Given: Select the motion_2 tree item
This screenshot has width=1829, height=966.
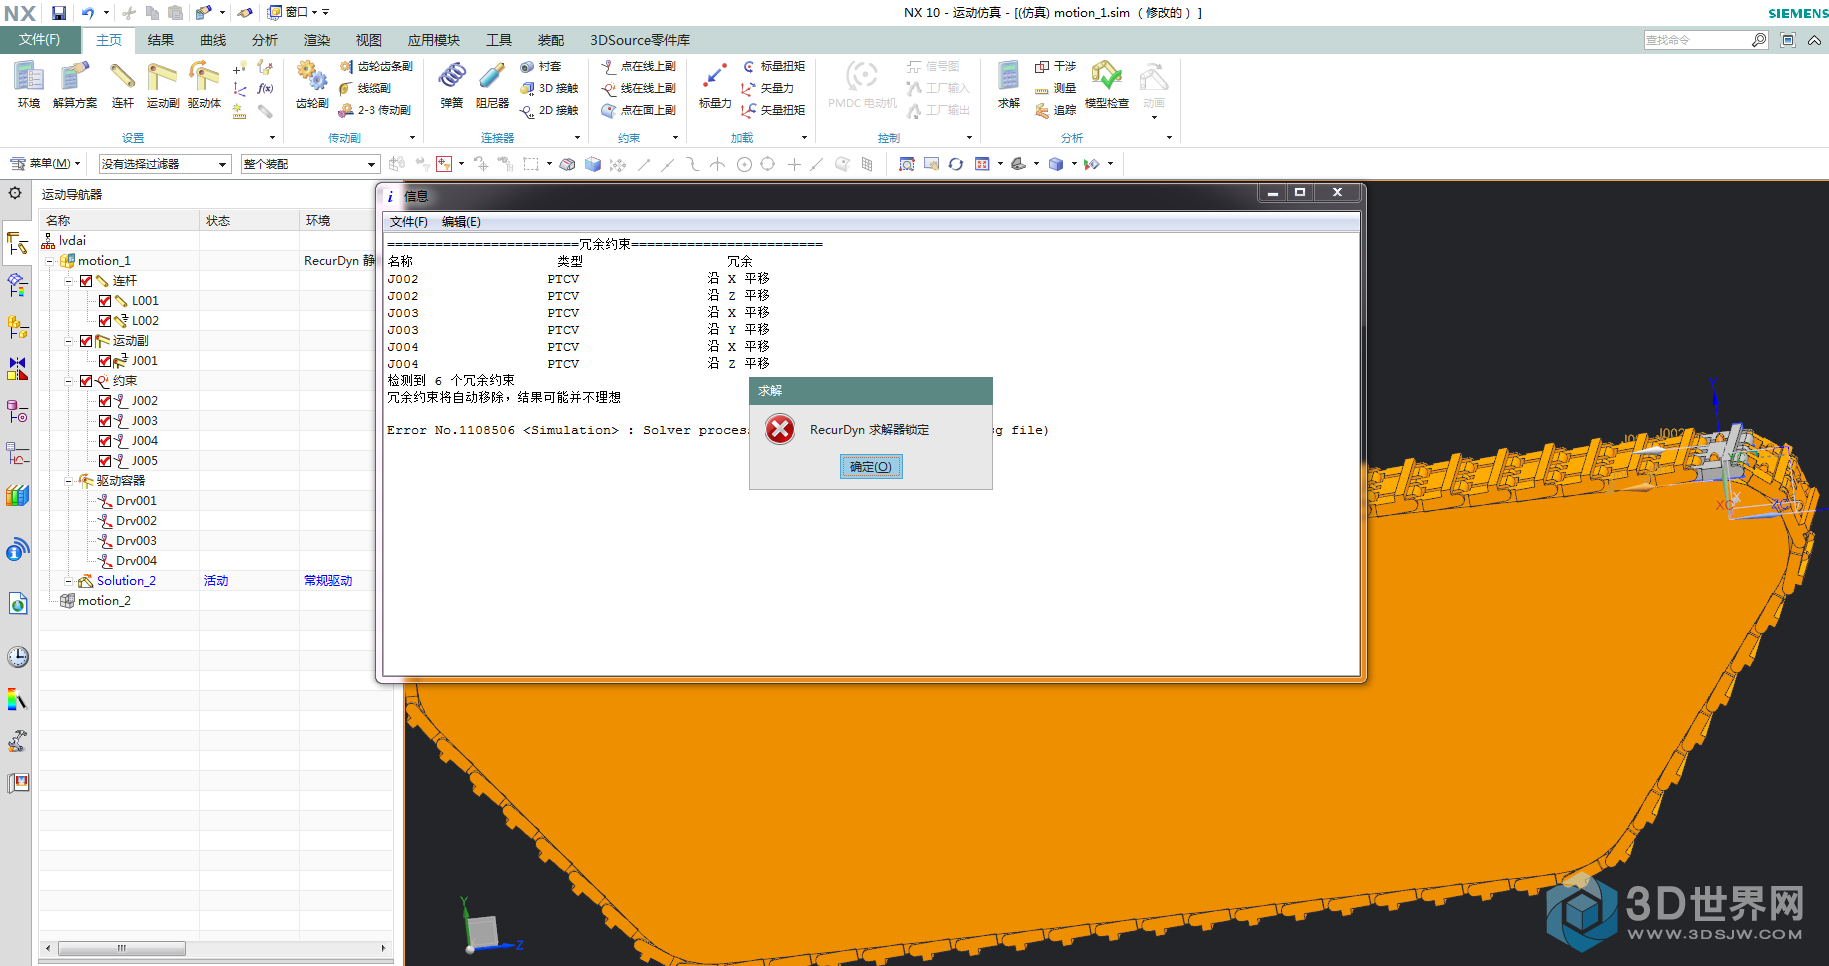Looking at the screenshot, I should 104,601.
